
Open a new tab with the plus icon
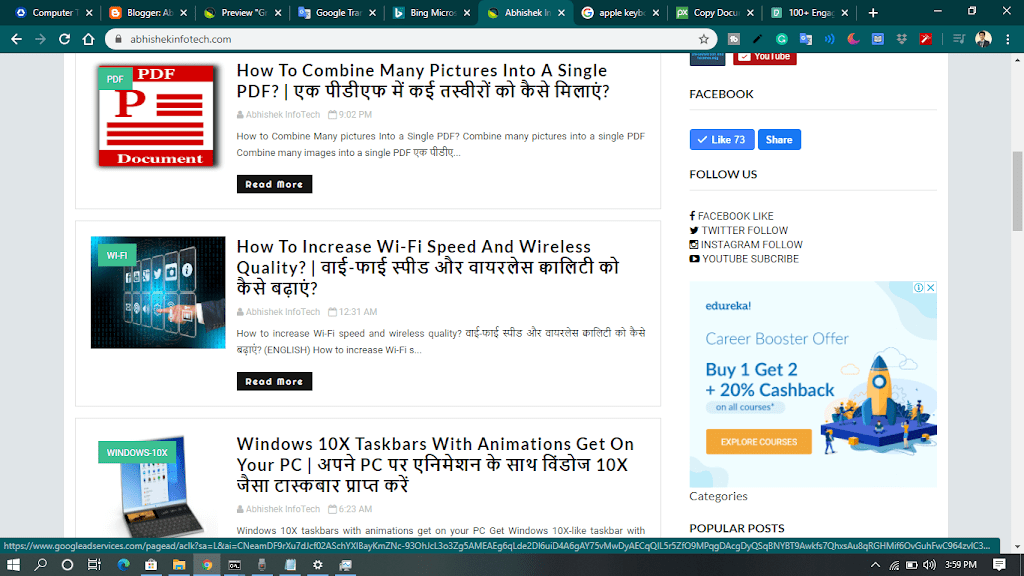tap(873, 13)
